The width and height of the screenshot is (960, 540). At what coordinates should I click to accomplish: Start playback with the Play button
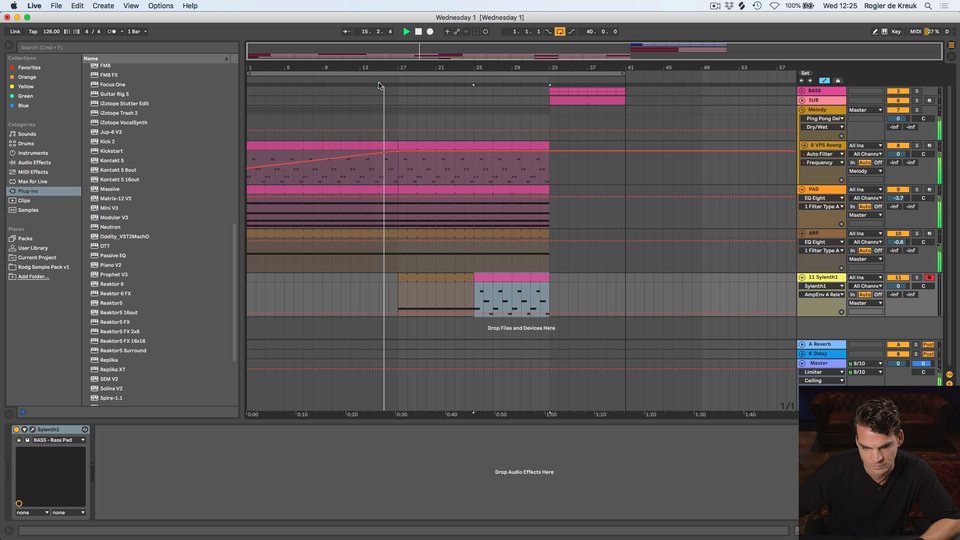click(x=406, y=31)
